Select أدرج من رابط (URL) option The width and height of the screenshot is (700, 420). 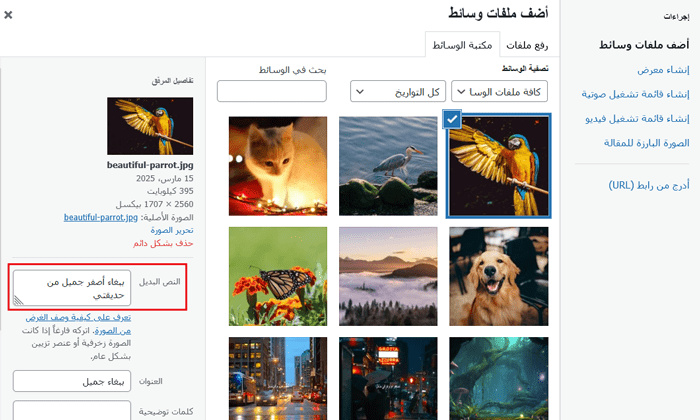pyautogui.click(x=649, y=185)
